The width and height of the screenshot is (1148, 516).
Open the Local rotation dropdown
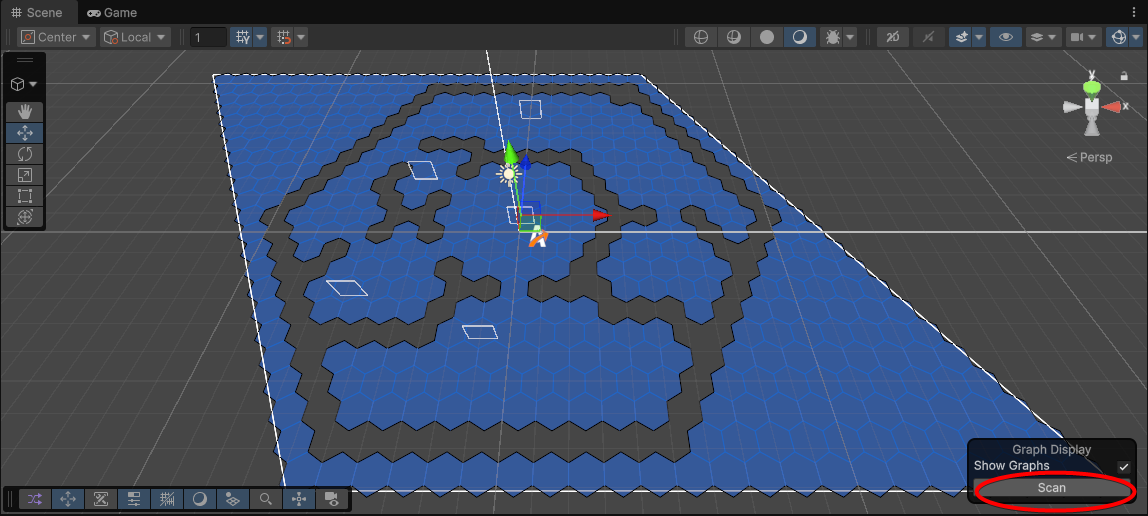coord(135,37)
